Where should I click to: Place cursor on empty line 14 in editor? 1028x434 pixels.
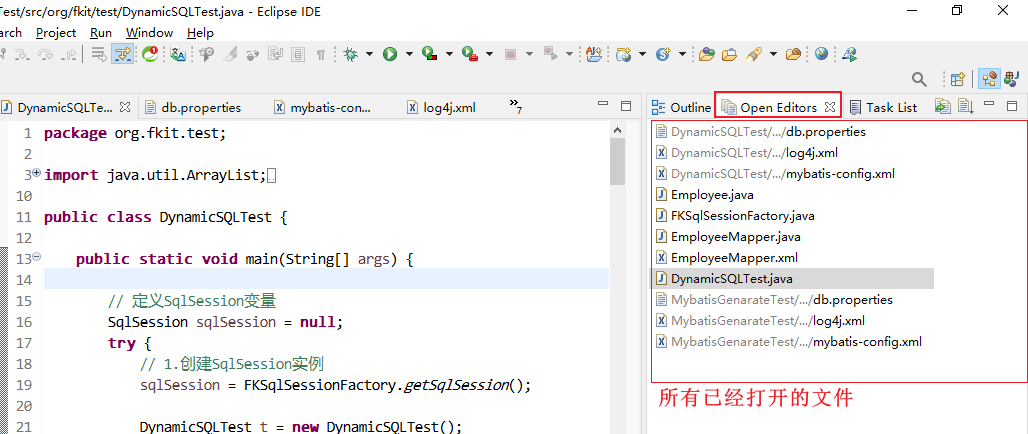click(326, 279)
